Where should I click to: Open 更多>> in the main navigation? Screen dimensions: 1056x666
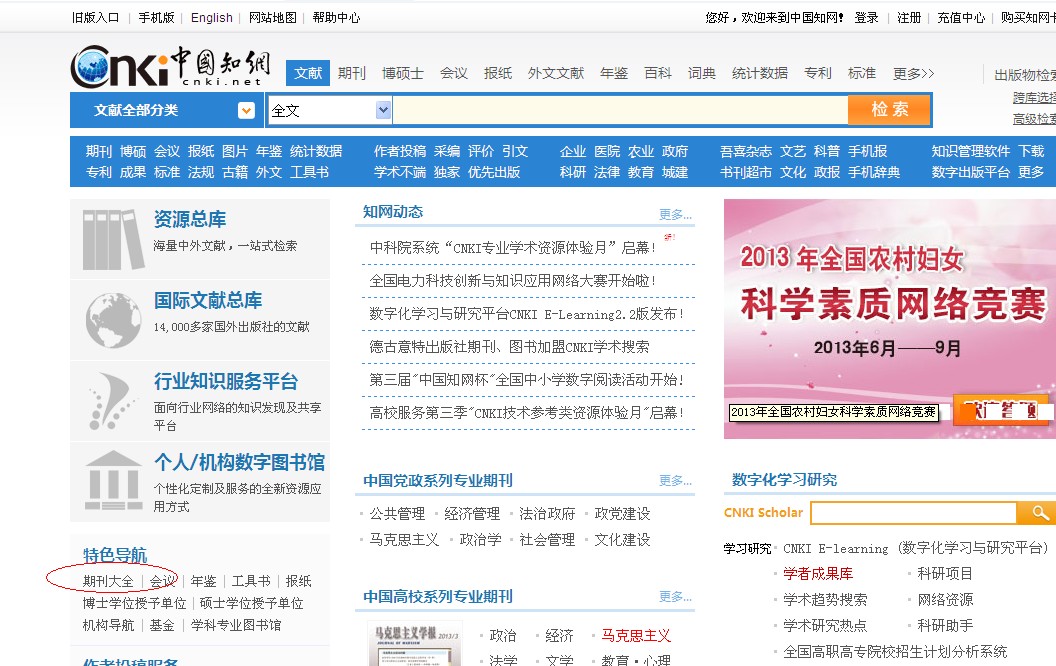pos(915,72)
